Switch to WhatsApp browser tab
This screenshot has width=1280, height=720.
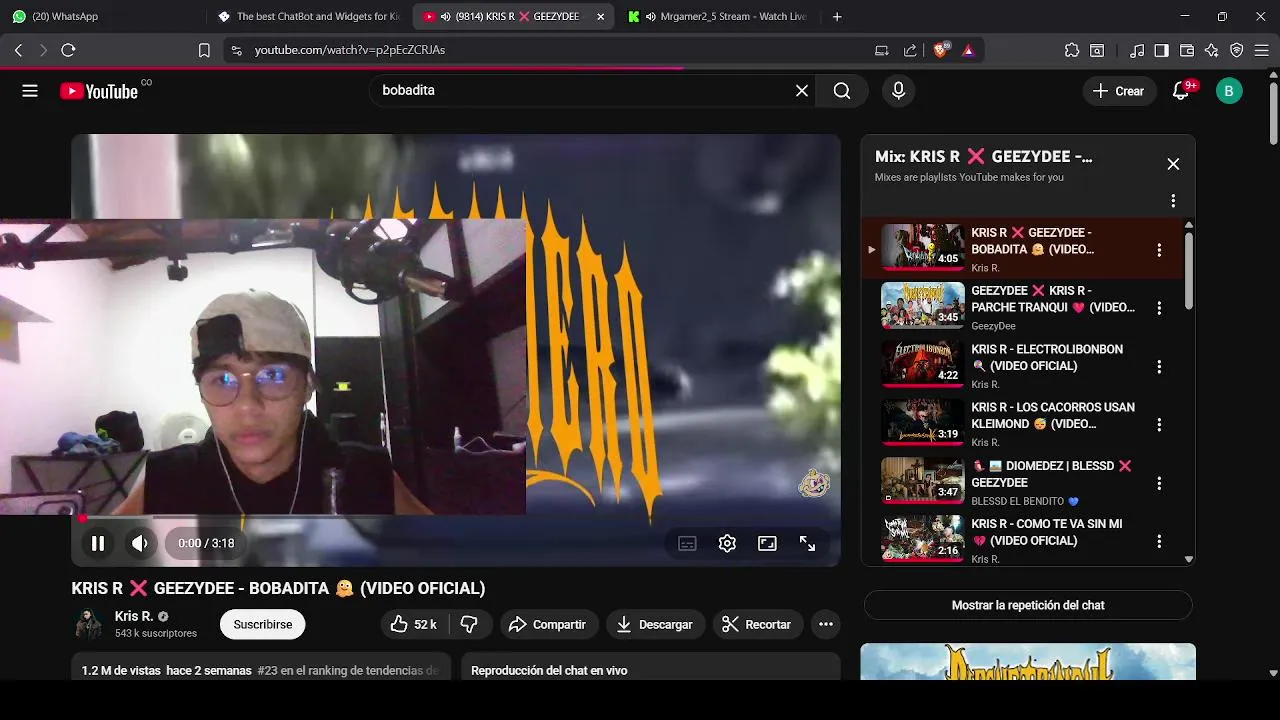pos(101,16)
